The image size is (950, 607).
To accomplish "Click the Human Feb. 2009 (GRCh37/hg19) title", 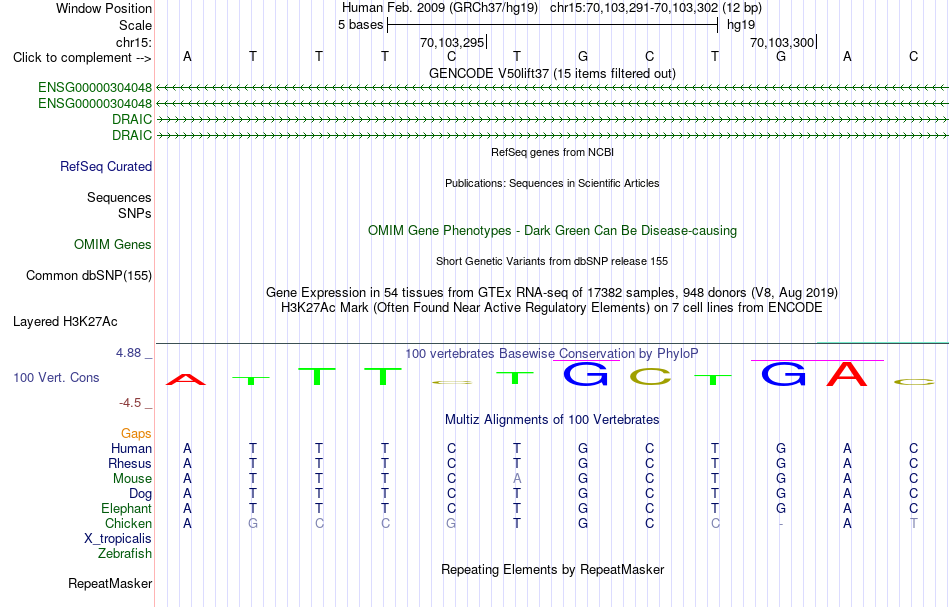I will click(x=440, y=8).
